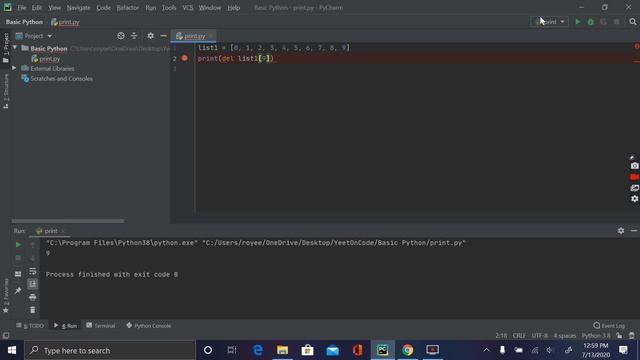The width and height of the screenshot is (640, 360).
Task: Click the Python 3.8 interpreter status
Action: click(x=596, y=336)
